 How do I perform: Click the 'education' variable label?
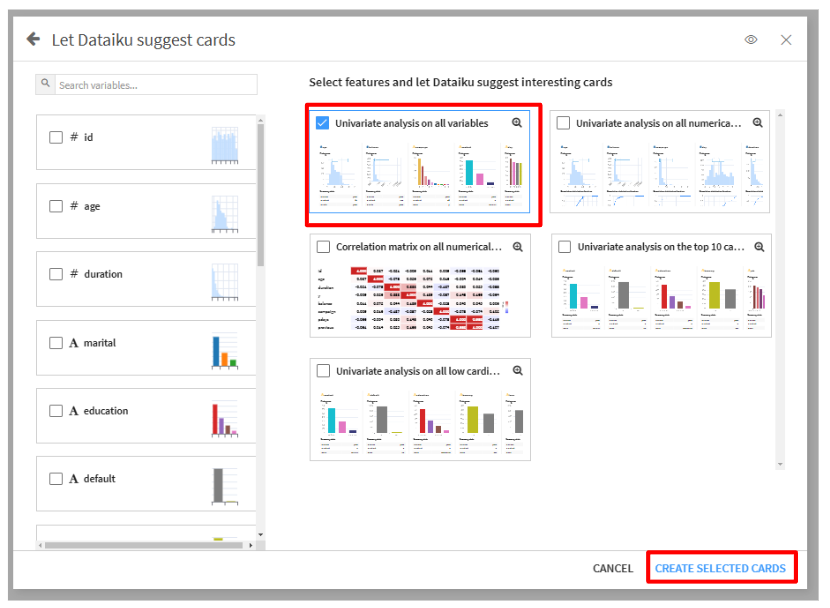pyautogui.click(x=106, y=411)
